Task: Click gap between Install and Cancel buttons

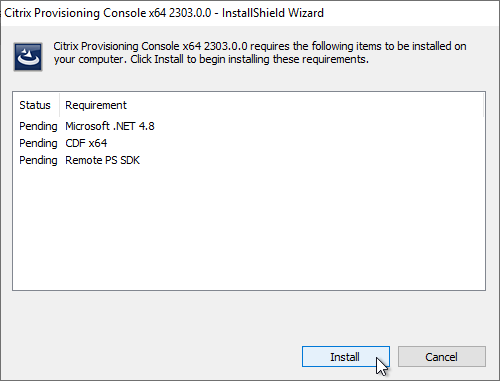Action: coord(394,357)
